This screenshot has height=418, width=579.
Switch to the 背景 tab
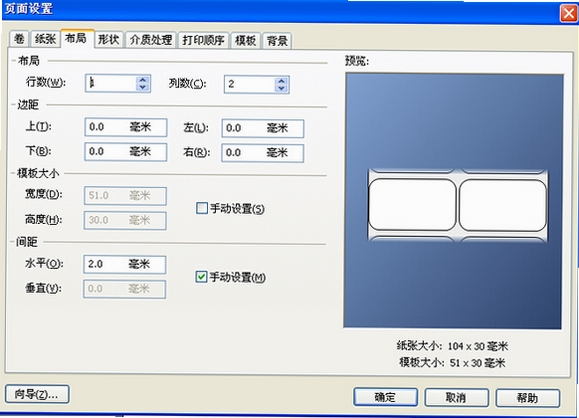(277, 41)
